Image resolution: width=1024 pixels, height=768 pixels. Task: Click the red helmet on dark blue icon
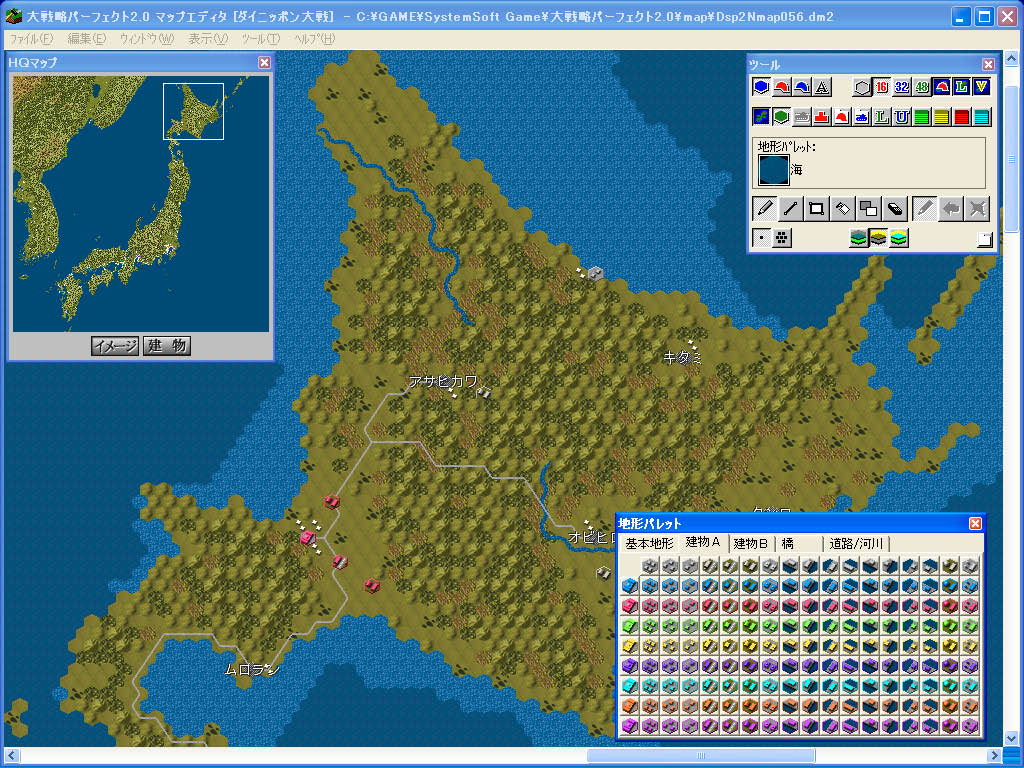[x=942, y=86]
